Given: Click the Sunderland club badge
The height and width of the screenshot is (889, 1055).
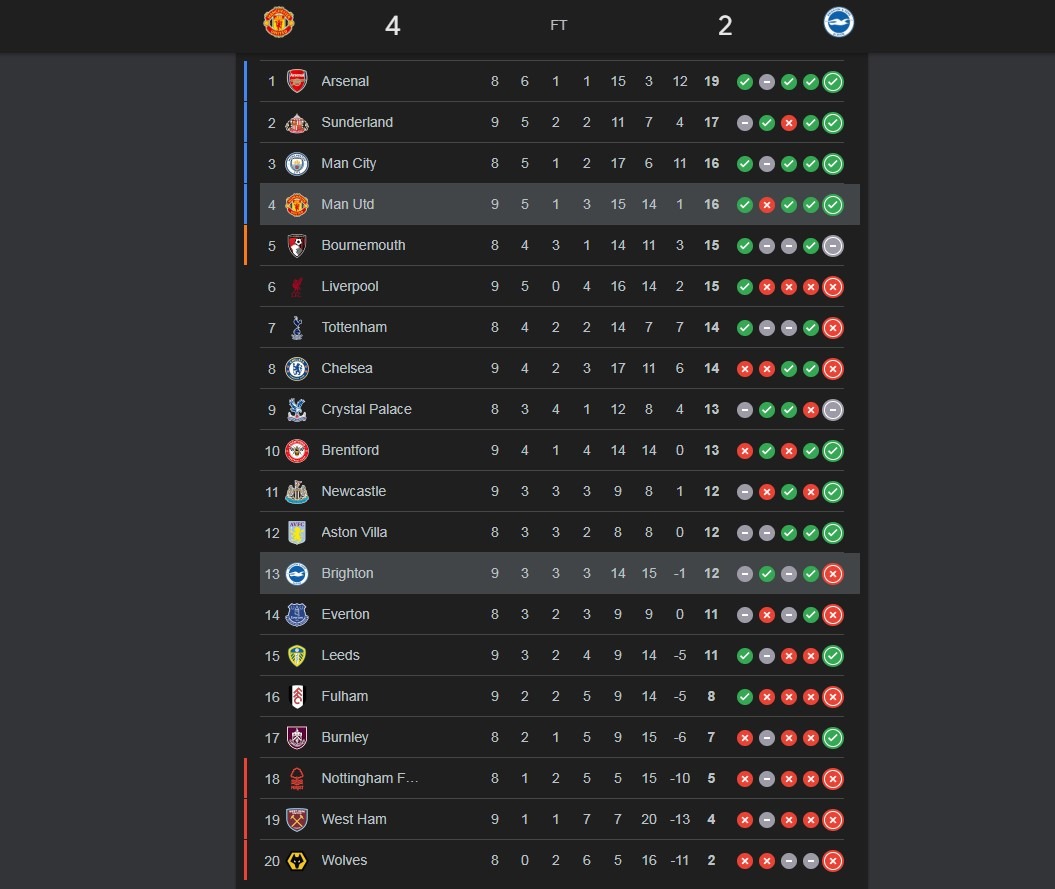Looking at the screenshot, I should [297, 122].
